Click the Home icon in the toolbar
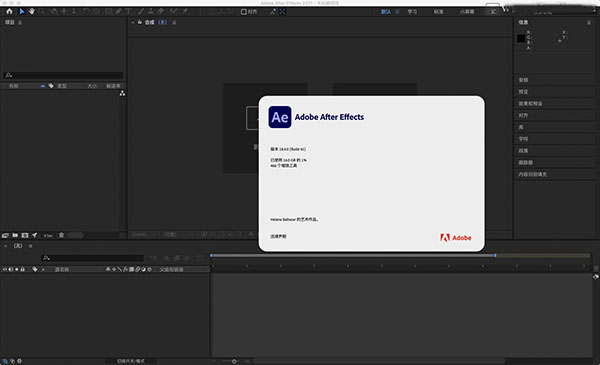Viewport: 600px width, 365px height. click(x=9, y=11)
